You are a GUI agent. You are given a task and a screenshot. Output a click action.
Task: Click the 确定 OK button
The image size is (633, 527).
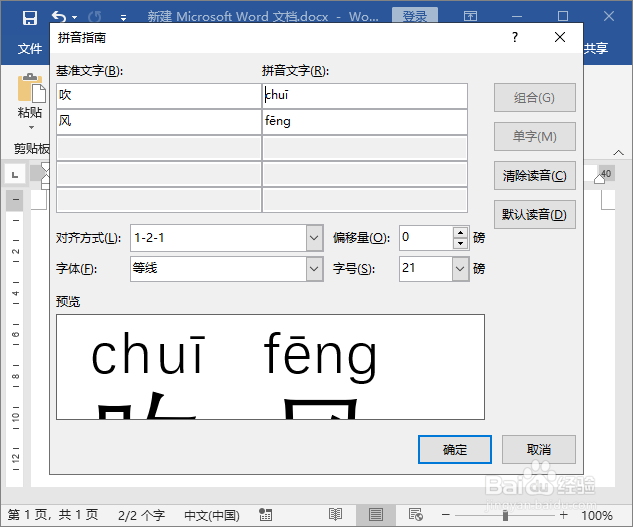coord(455,449)
